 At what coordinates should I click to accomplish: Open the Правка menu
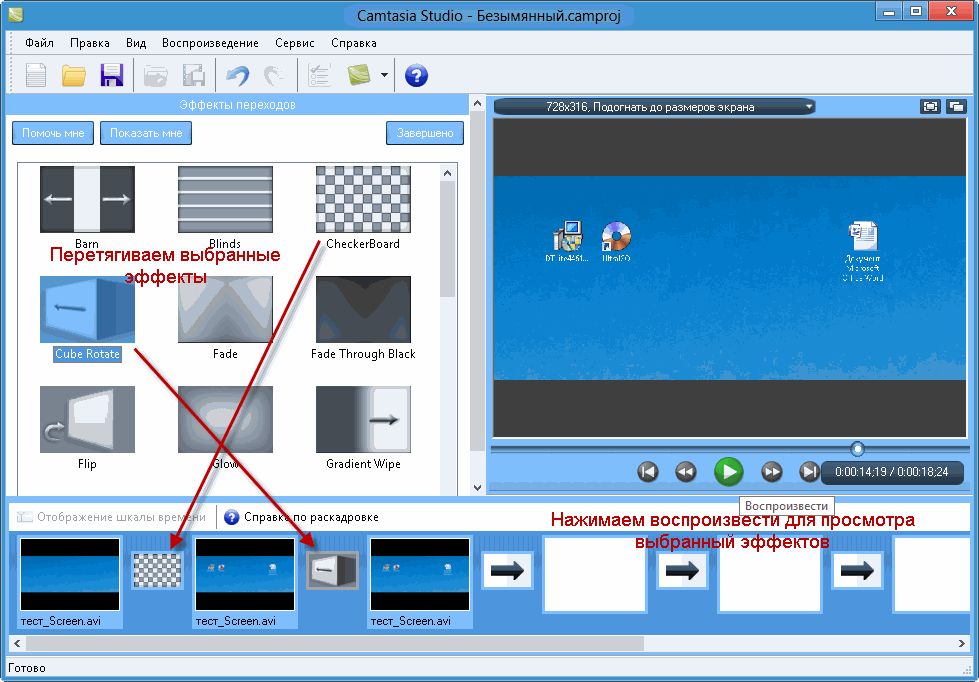(x=90, y=43)
